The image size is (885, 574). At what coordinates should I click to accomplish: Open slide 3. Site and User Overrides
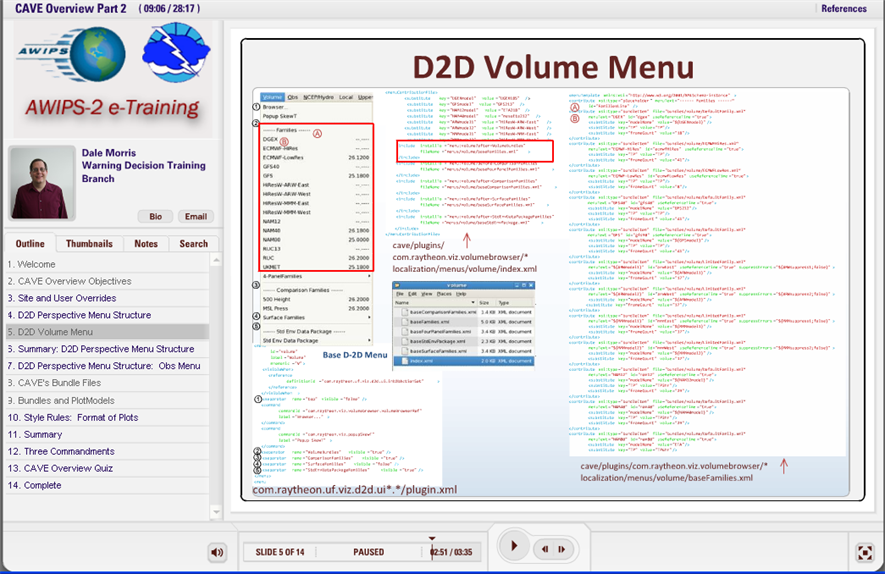point(107,298)
